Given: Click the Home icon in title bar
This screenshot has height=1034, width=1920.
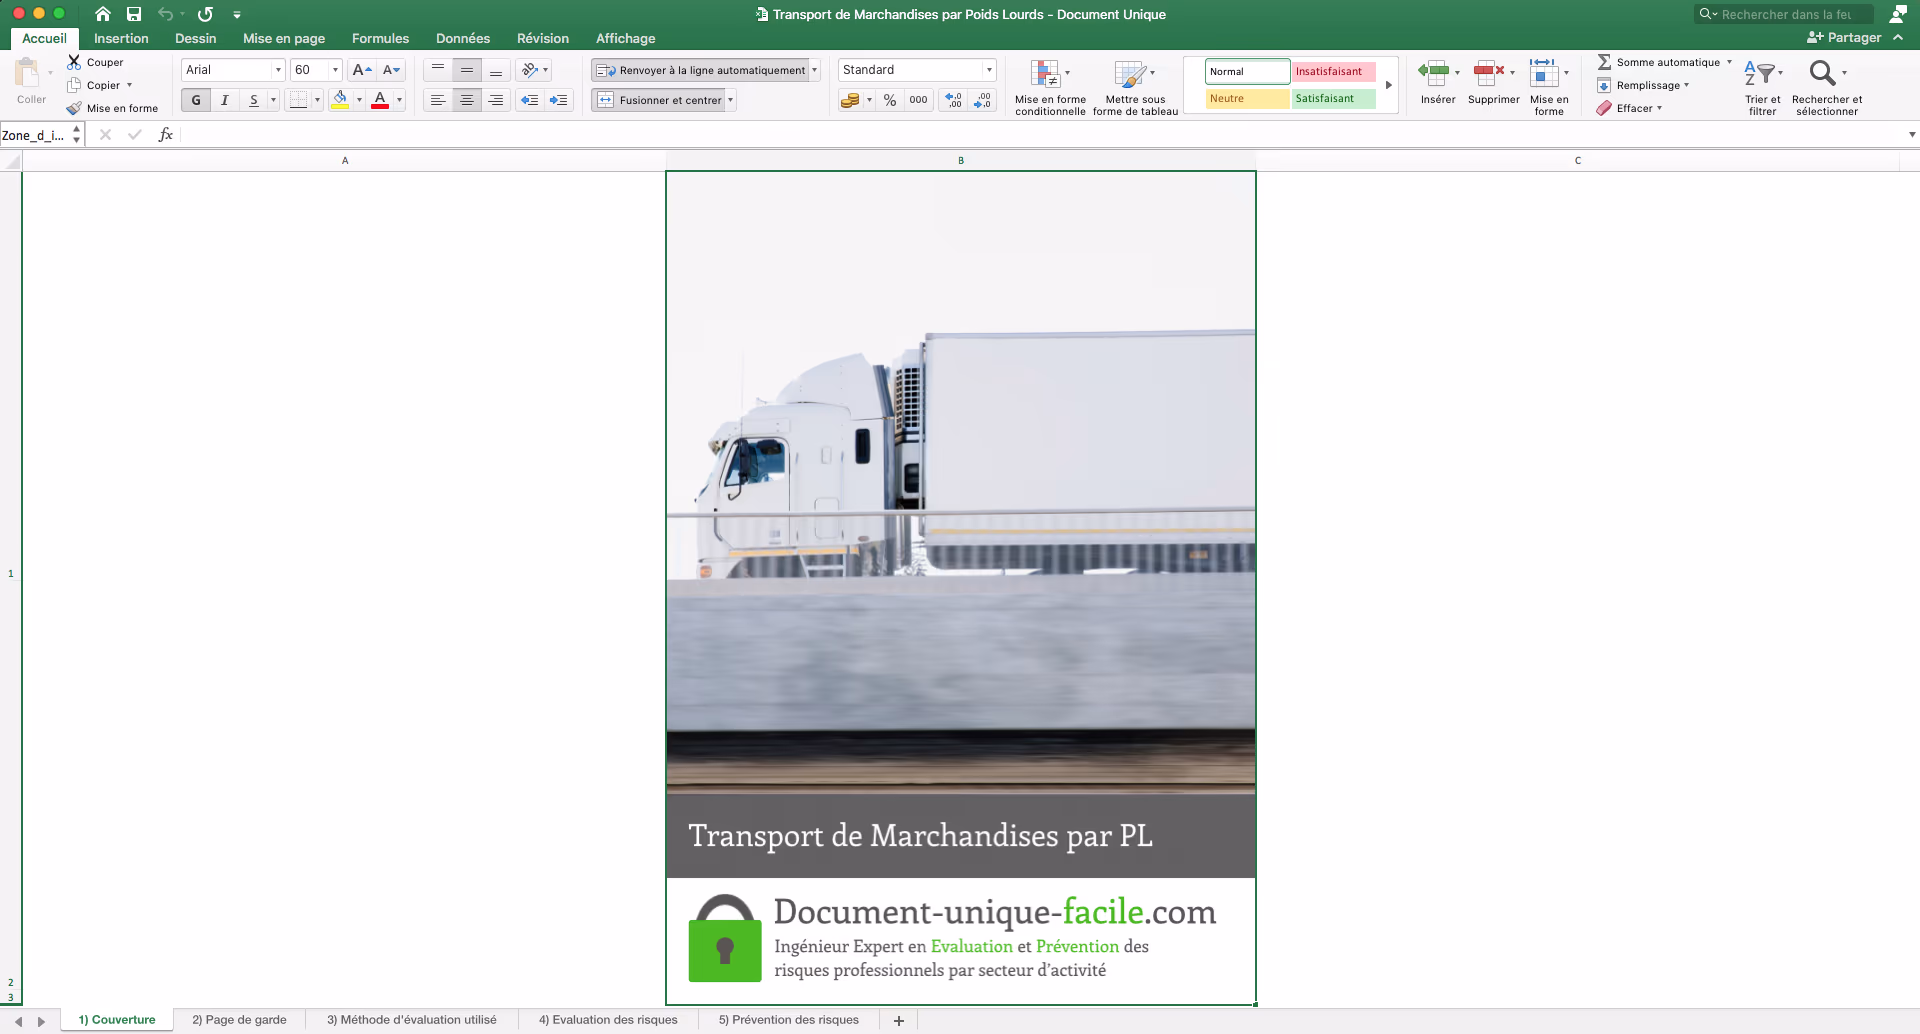Looking at the screenshot, I should coord(103,14).
